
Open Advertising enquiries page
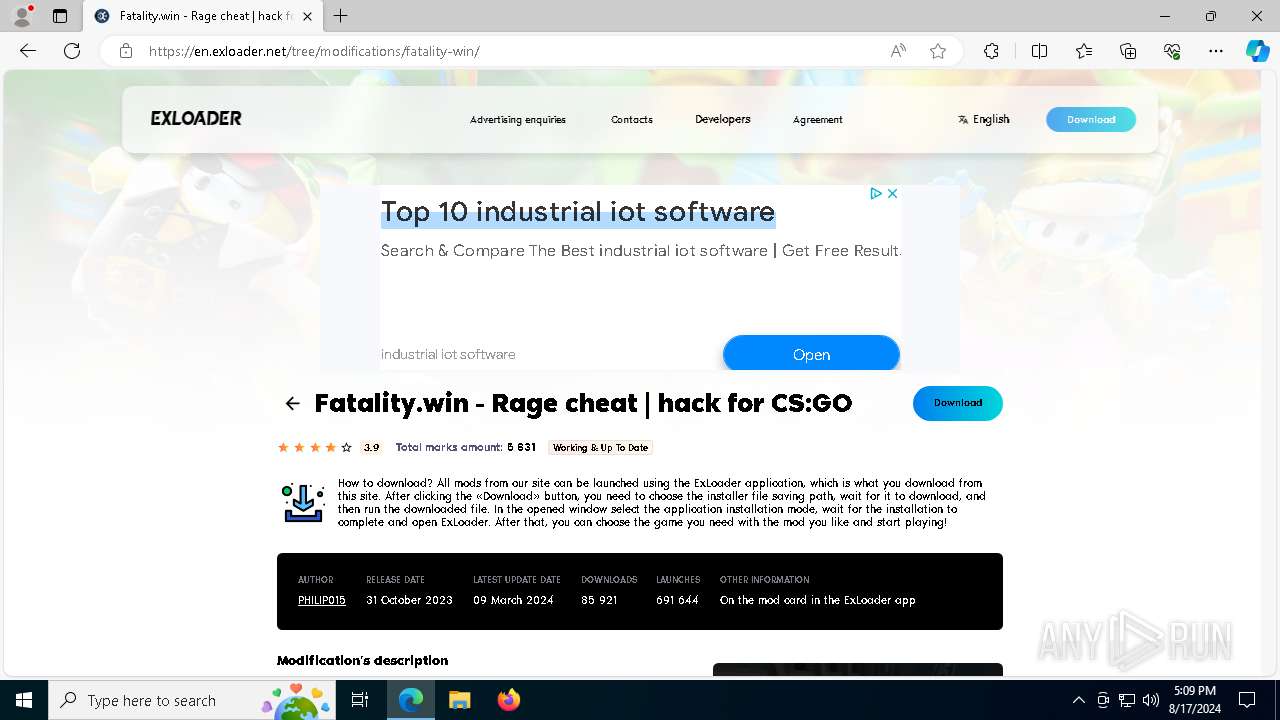click(518, 119)
